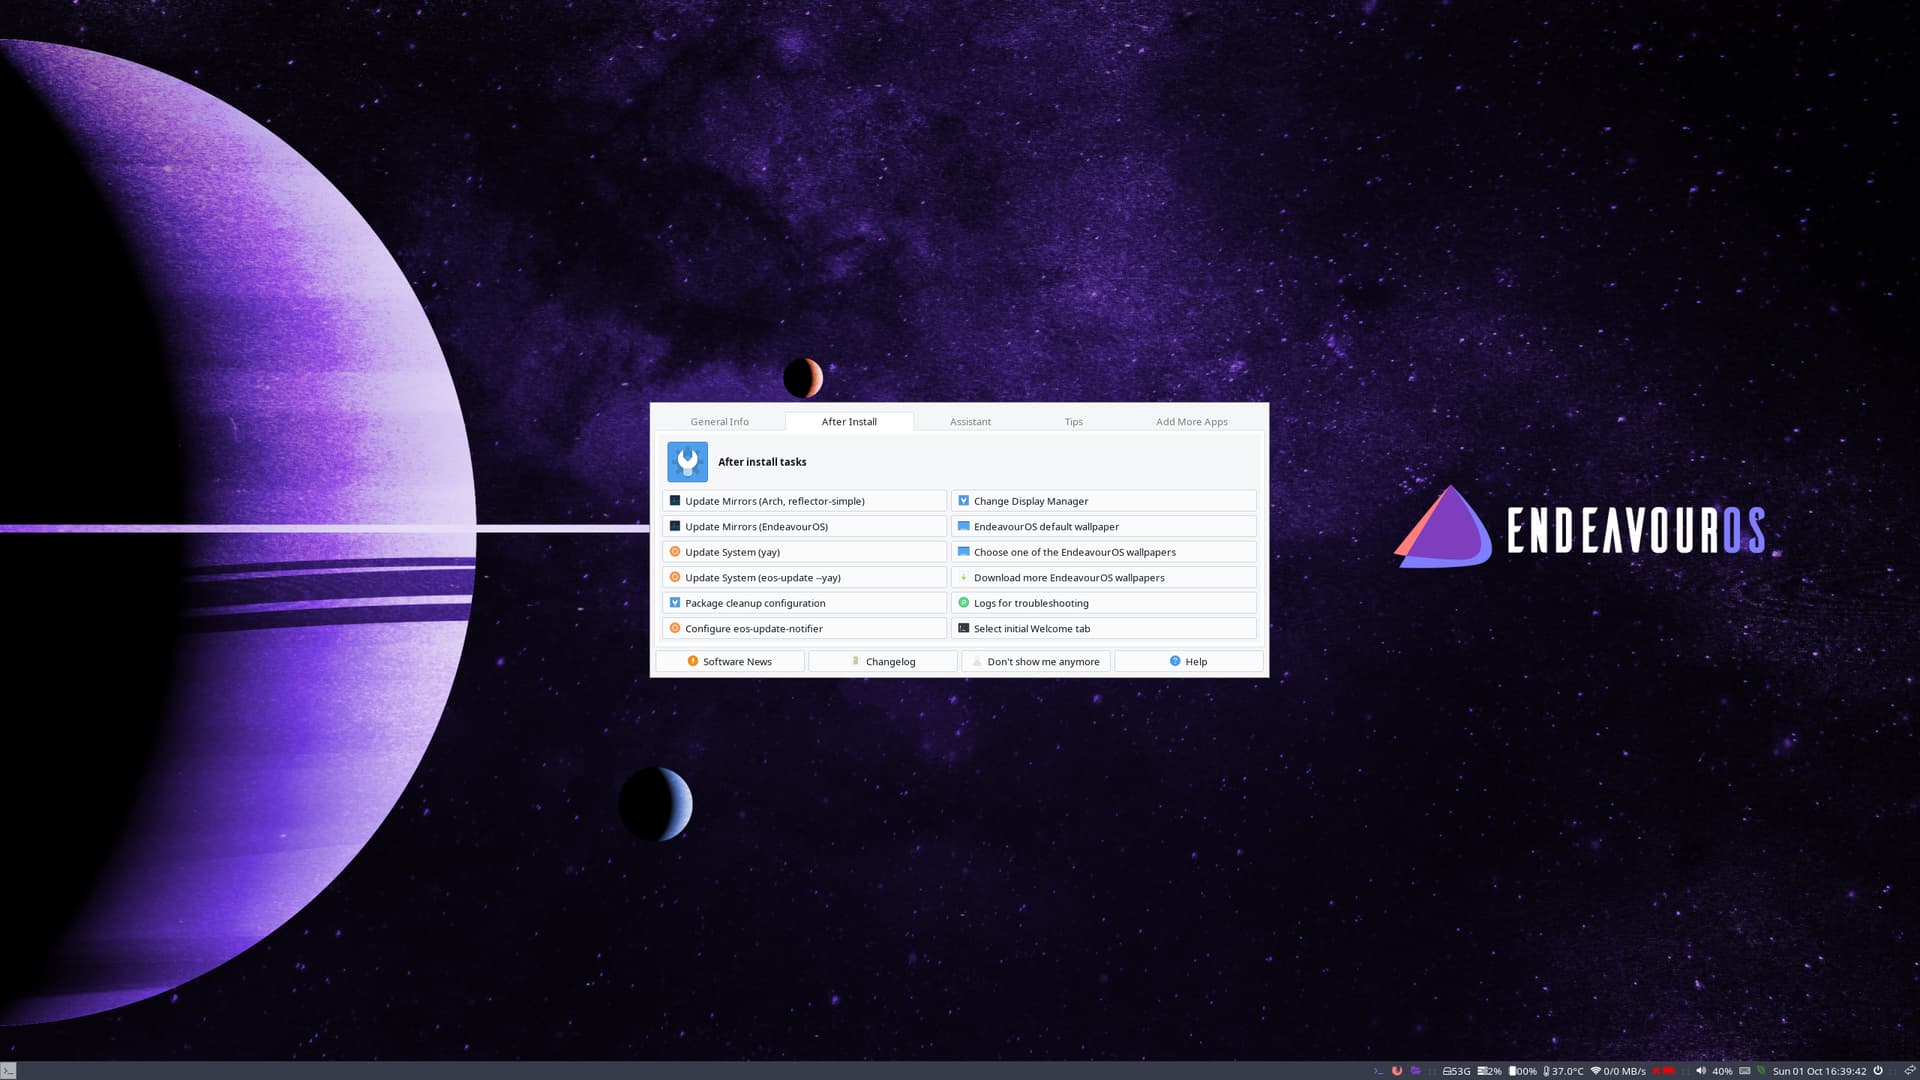The image size is (1920, 1080).
Task: Open Logs for troubleshooting
Action: (1103, 603)
